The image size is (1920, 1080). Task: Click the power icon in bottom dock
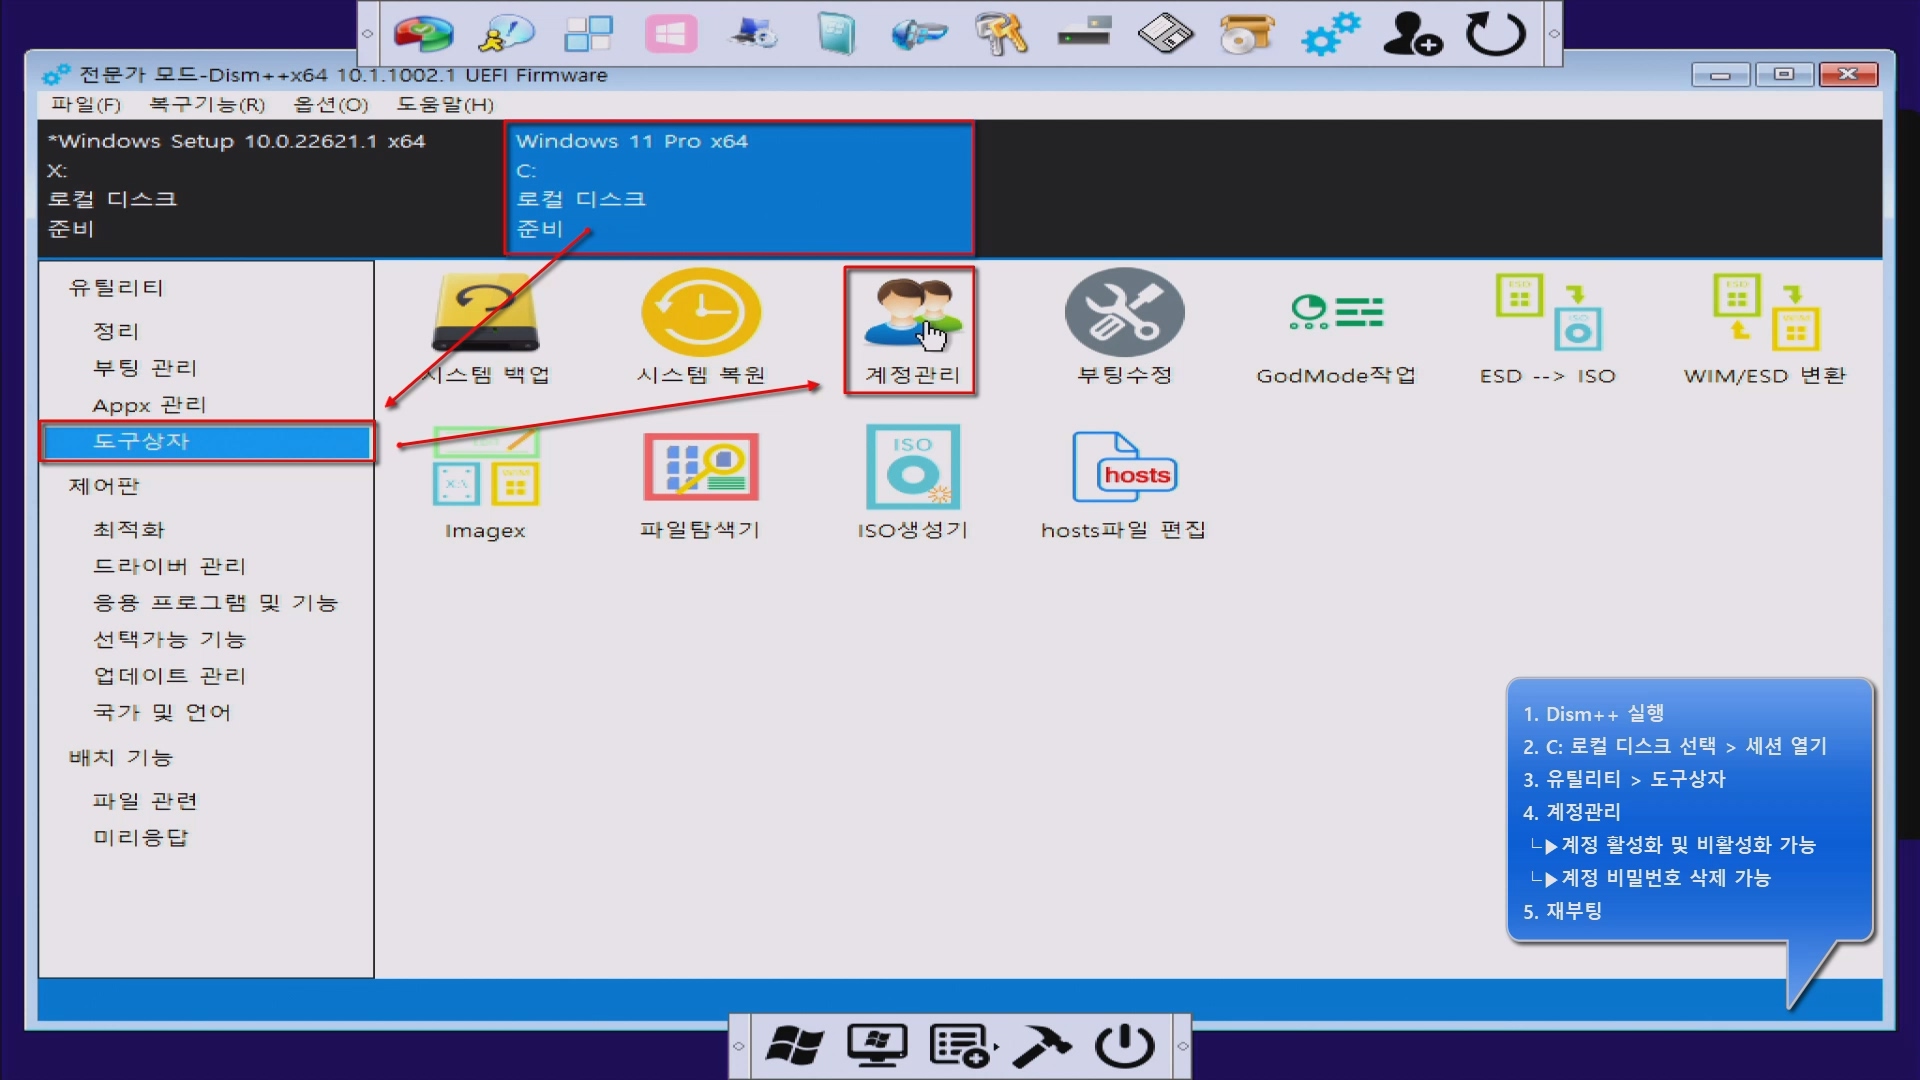1124,1046
